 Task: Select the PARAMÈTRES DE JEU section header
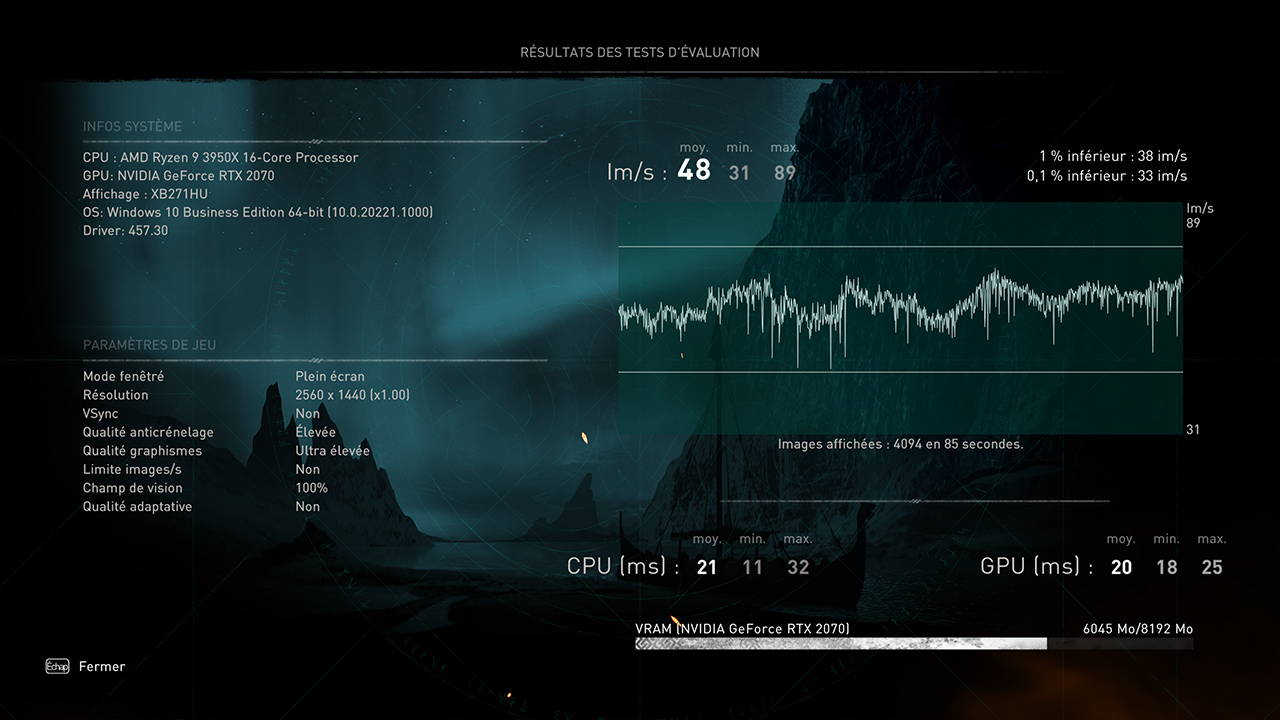tap(149, 345)
